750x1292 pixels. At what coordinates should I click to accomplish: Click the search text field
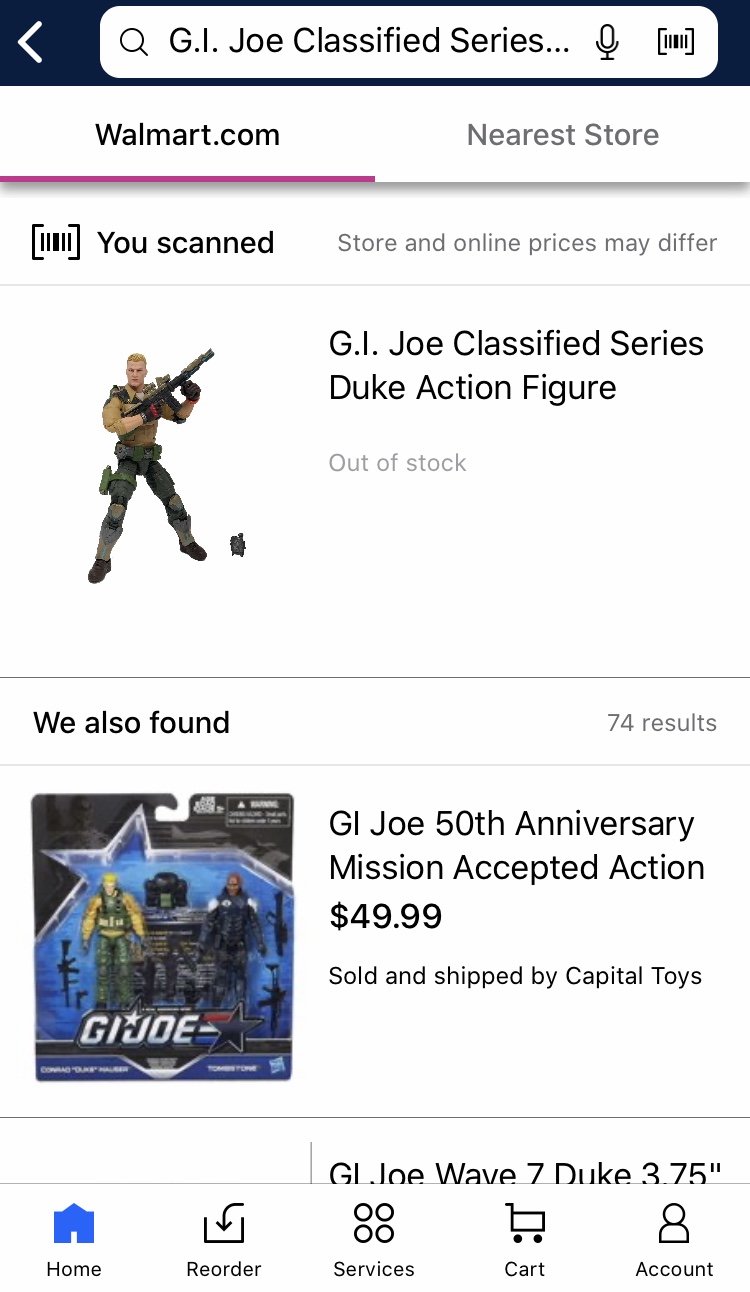pos(370,42)
